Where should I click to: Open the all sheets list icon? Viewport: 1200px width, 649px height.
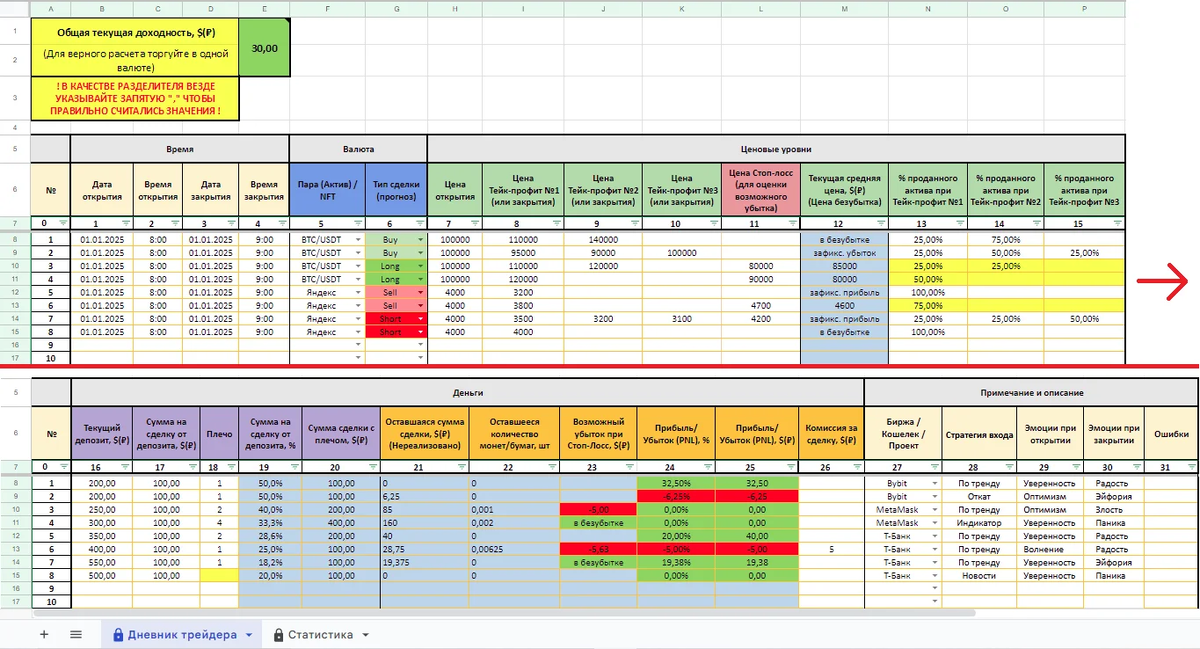coord(76,634)
